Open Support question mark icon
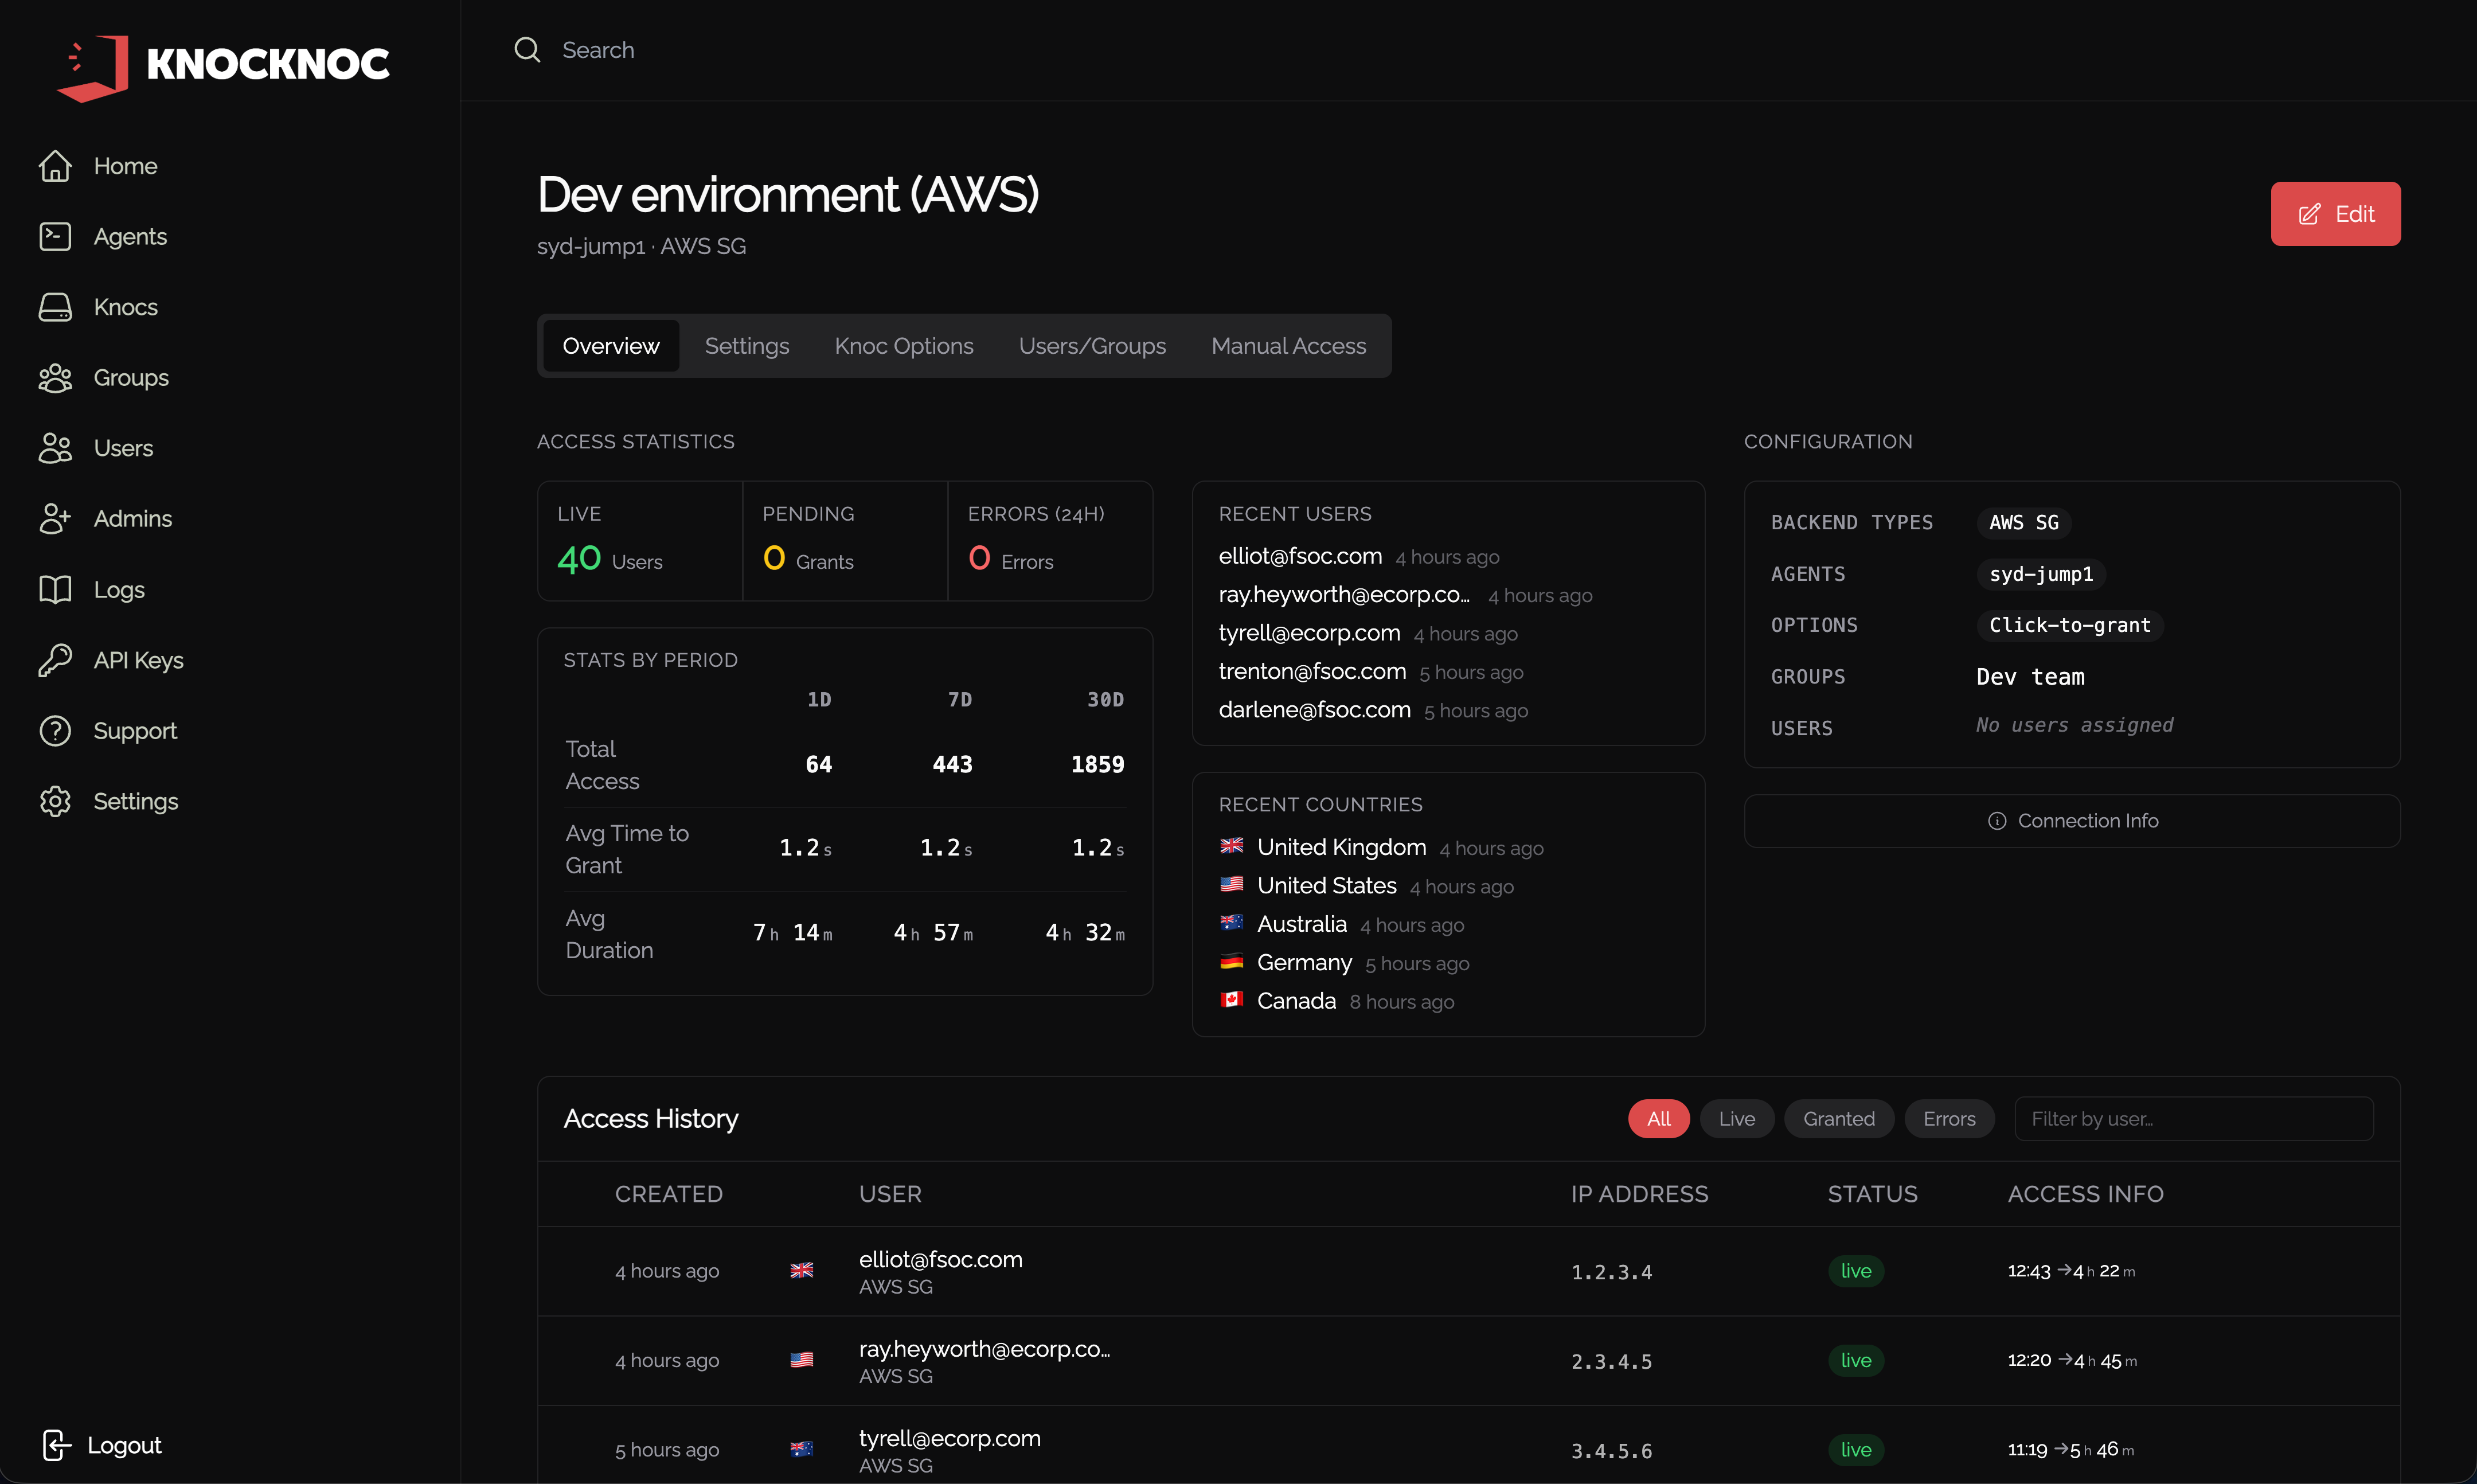This screenshot has width=2477, height=1484. coord(55,731)
